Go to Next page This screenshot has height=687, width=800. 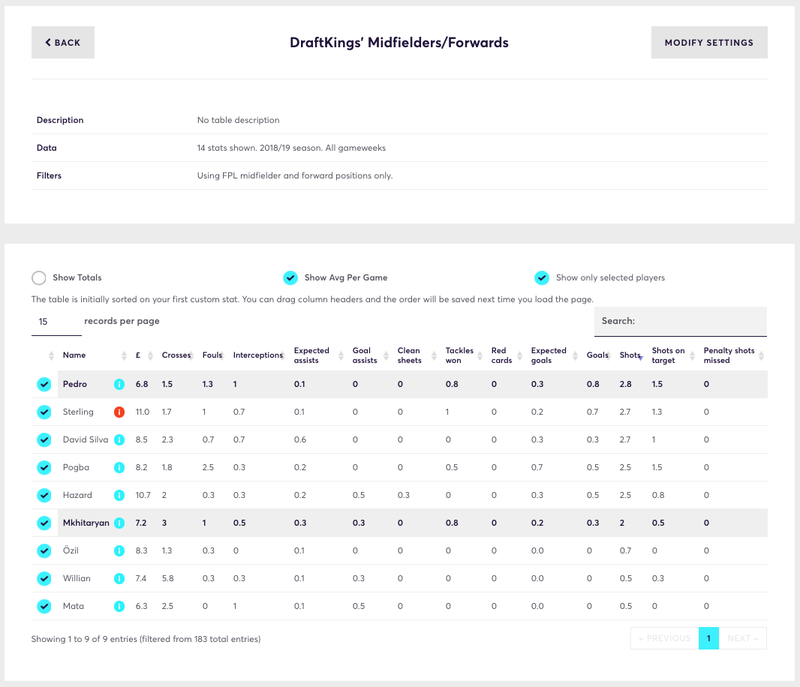click(743, 638)
